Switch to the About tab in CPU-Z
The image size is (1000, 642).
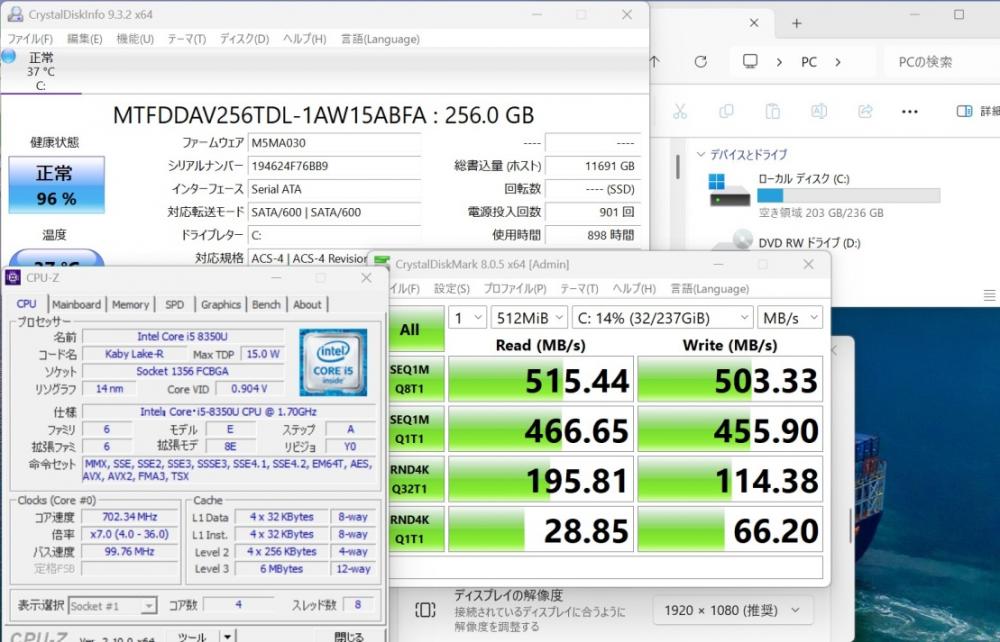pos(307,305)
